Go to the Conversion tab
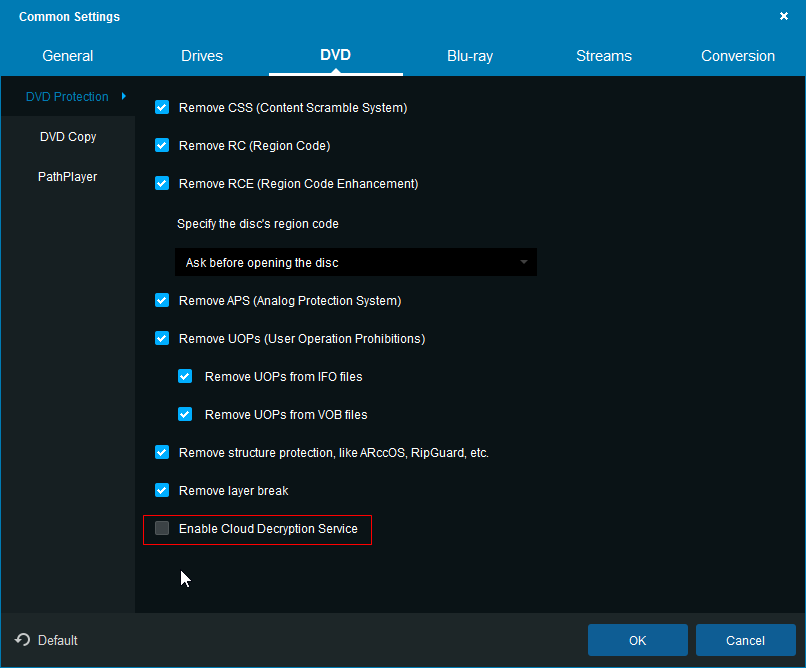 [738, 56]
